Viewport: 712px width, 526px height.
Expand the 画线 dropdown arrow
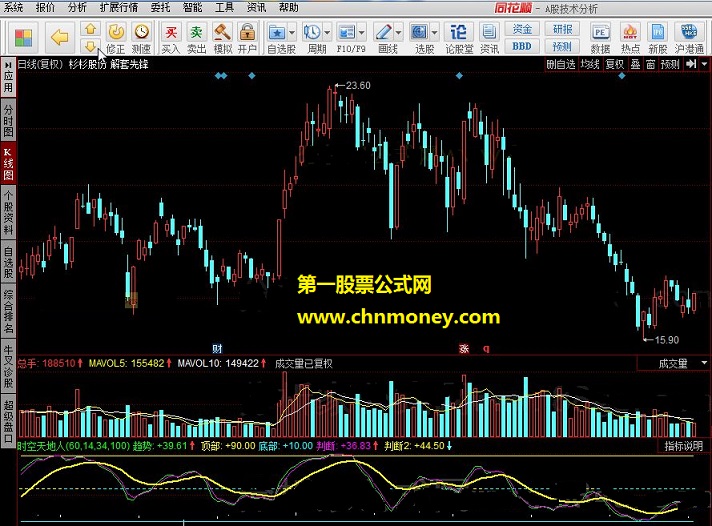(x=398, y=32)
